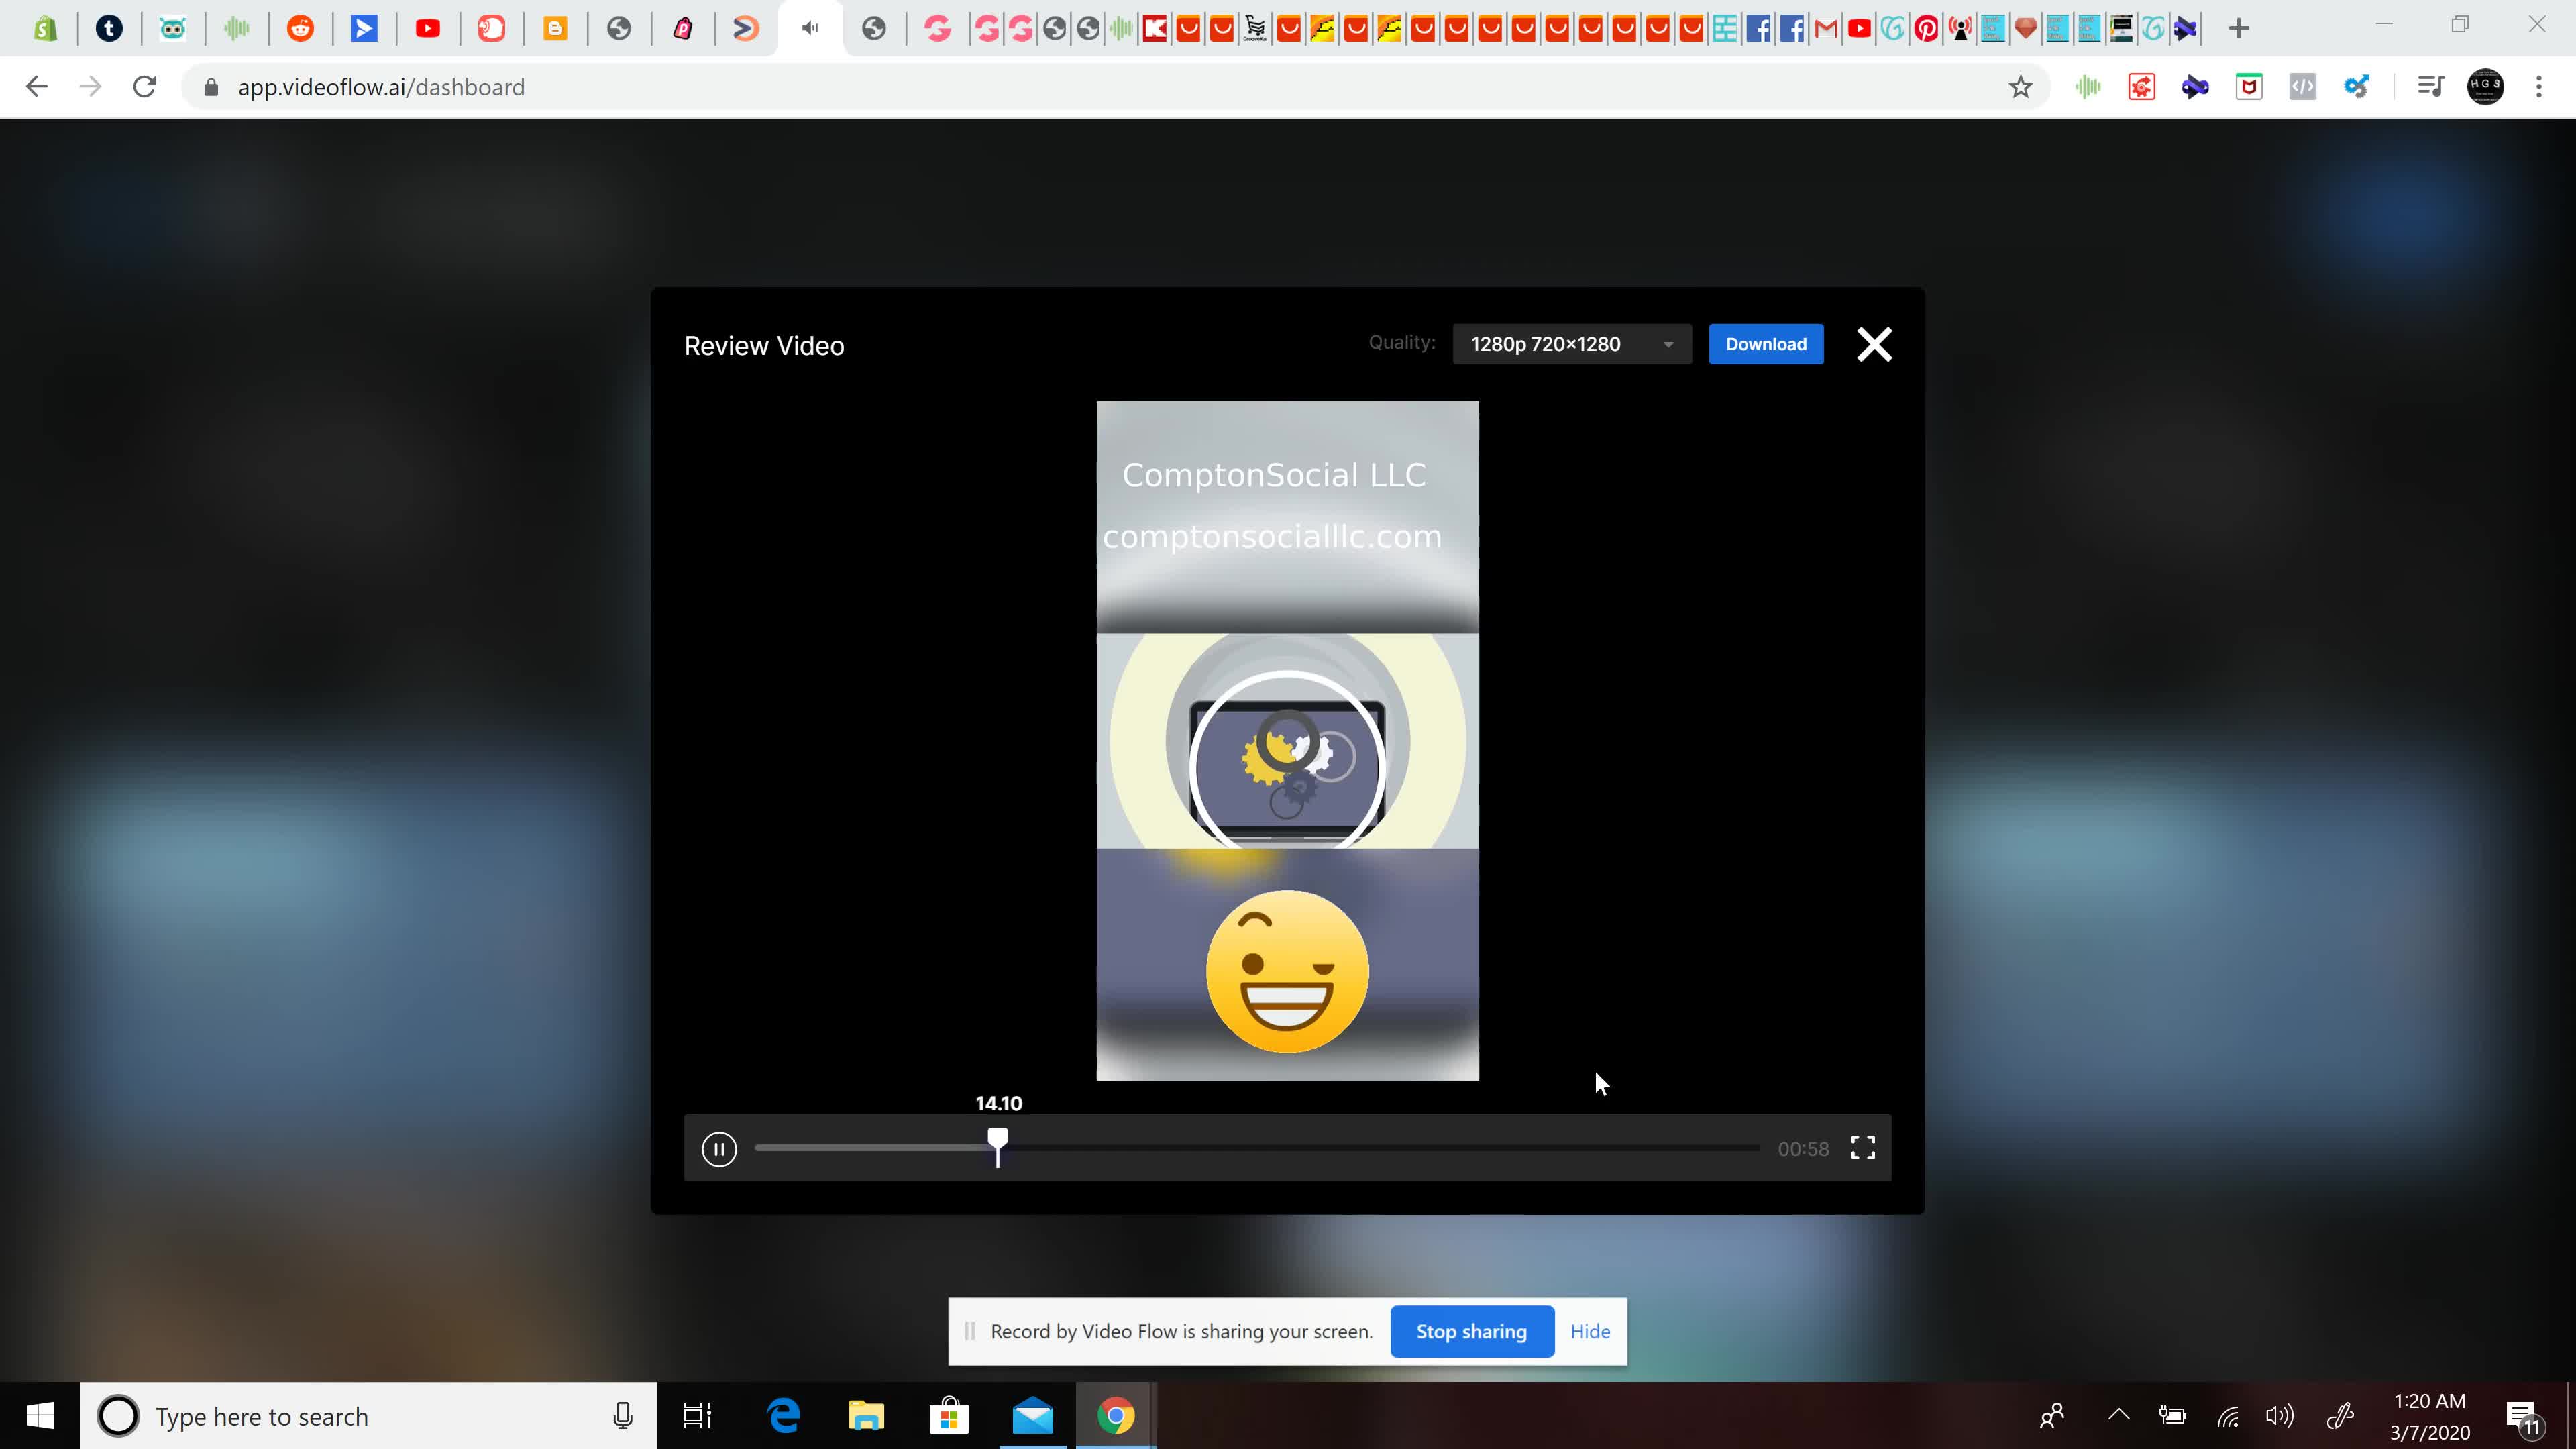Pause the review video playback
2576x1449 pixels.
[x=719, y=1149]
